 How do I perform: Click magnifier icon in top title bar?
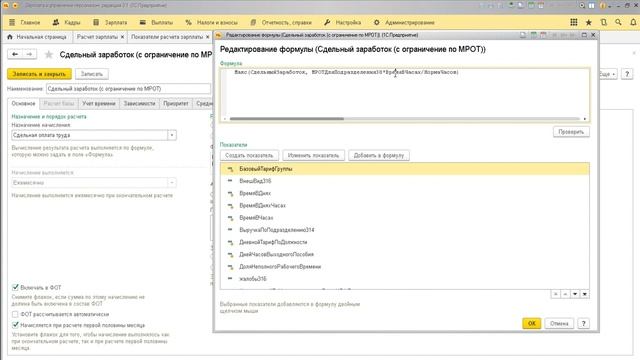pyautogui.click(x=582, y=5)
